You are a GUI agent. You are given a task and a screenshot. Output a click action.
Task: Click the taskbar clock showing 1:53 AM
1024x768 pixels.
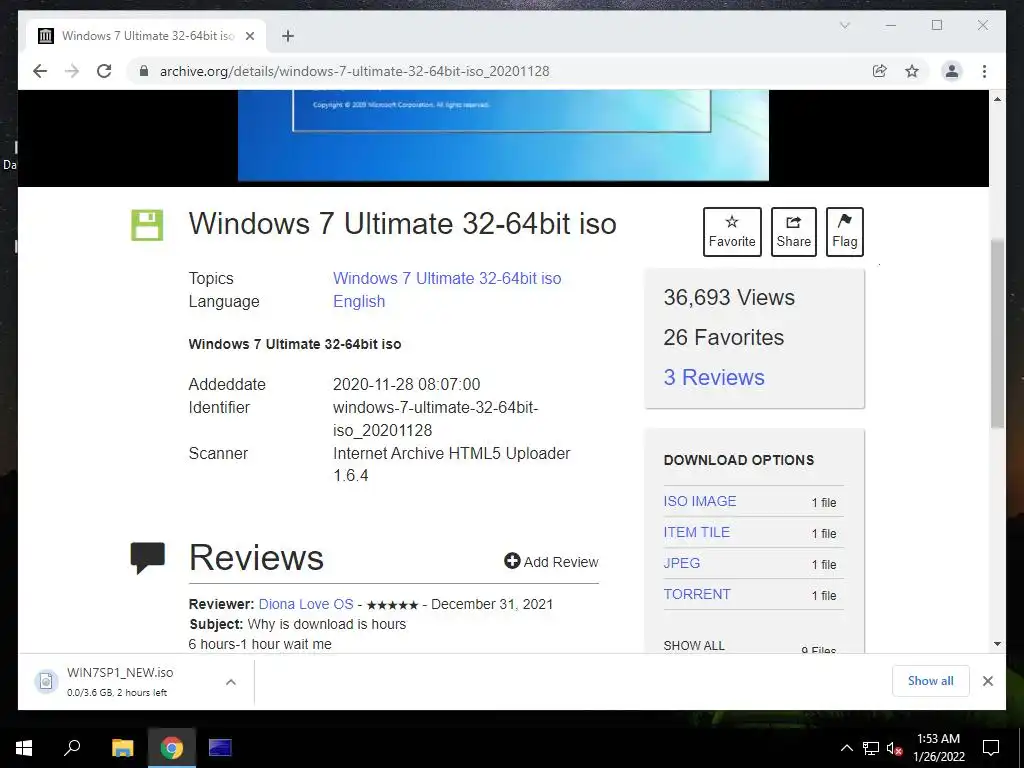(x=939, y=748)
